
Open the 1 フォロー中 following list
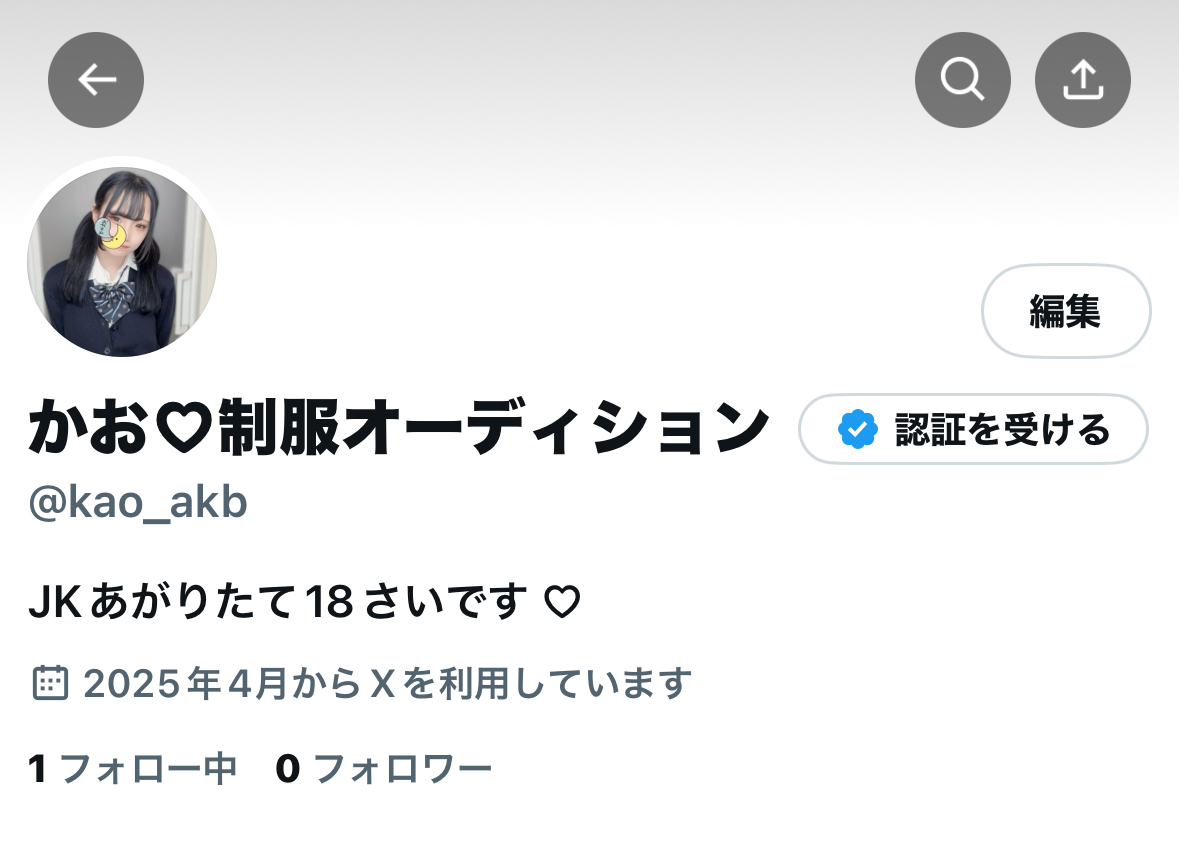[x=132, y=769]
